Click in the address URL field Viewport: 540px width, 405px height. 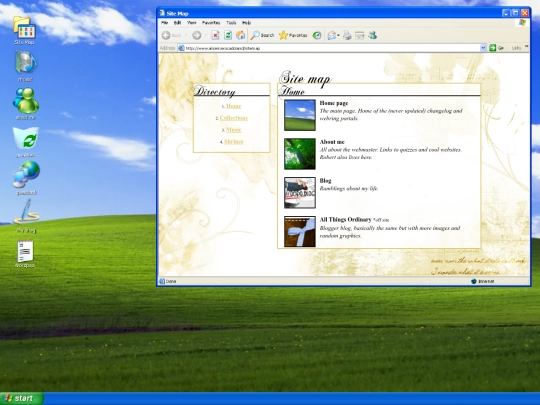point(329,48)
